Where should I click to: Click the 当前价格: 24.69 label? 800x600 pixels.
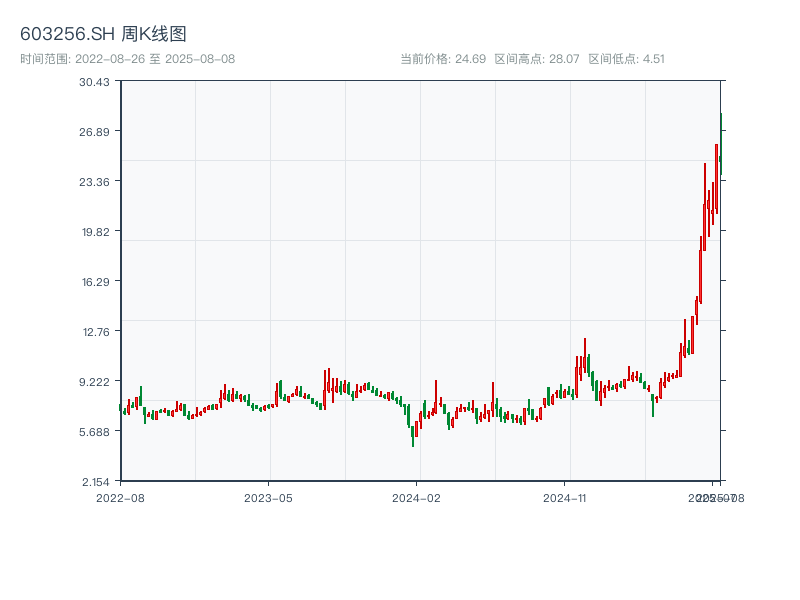tap(443, 59)
